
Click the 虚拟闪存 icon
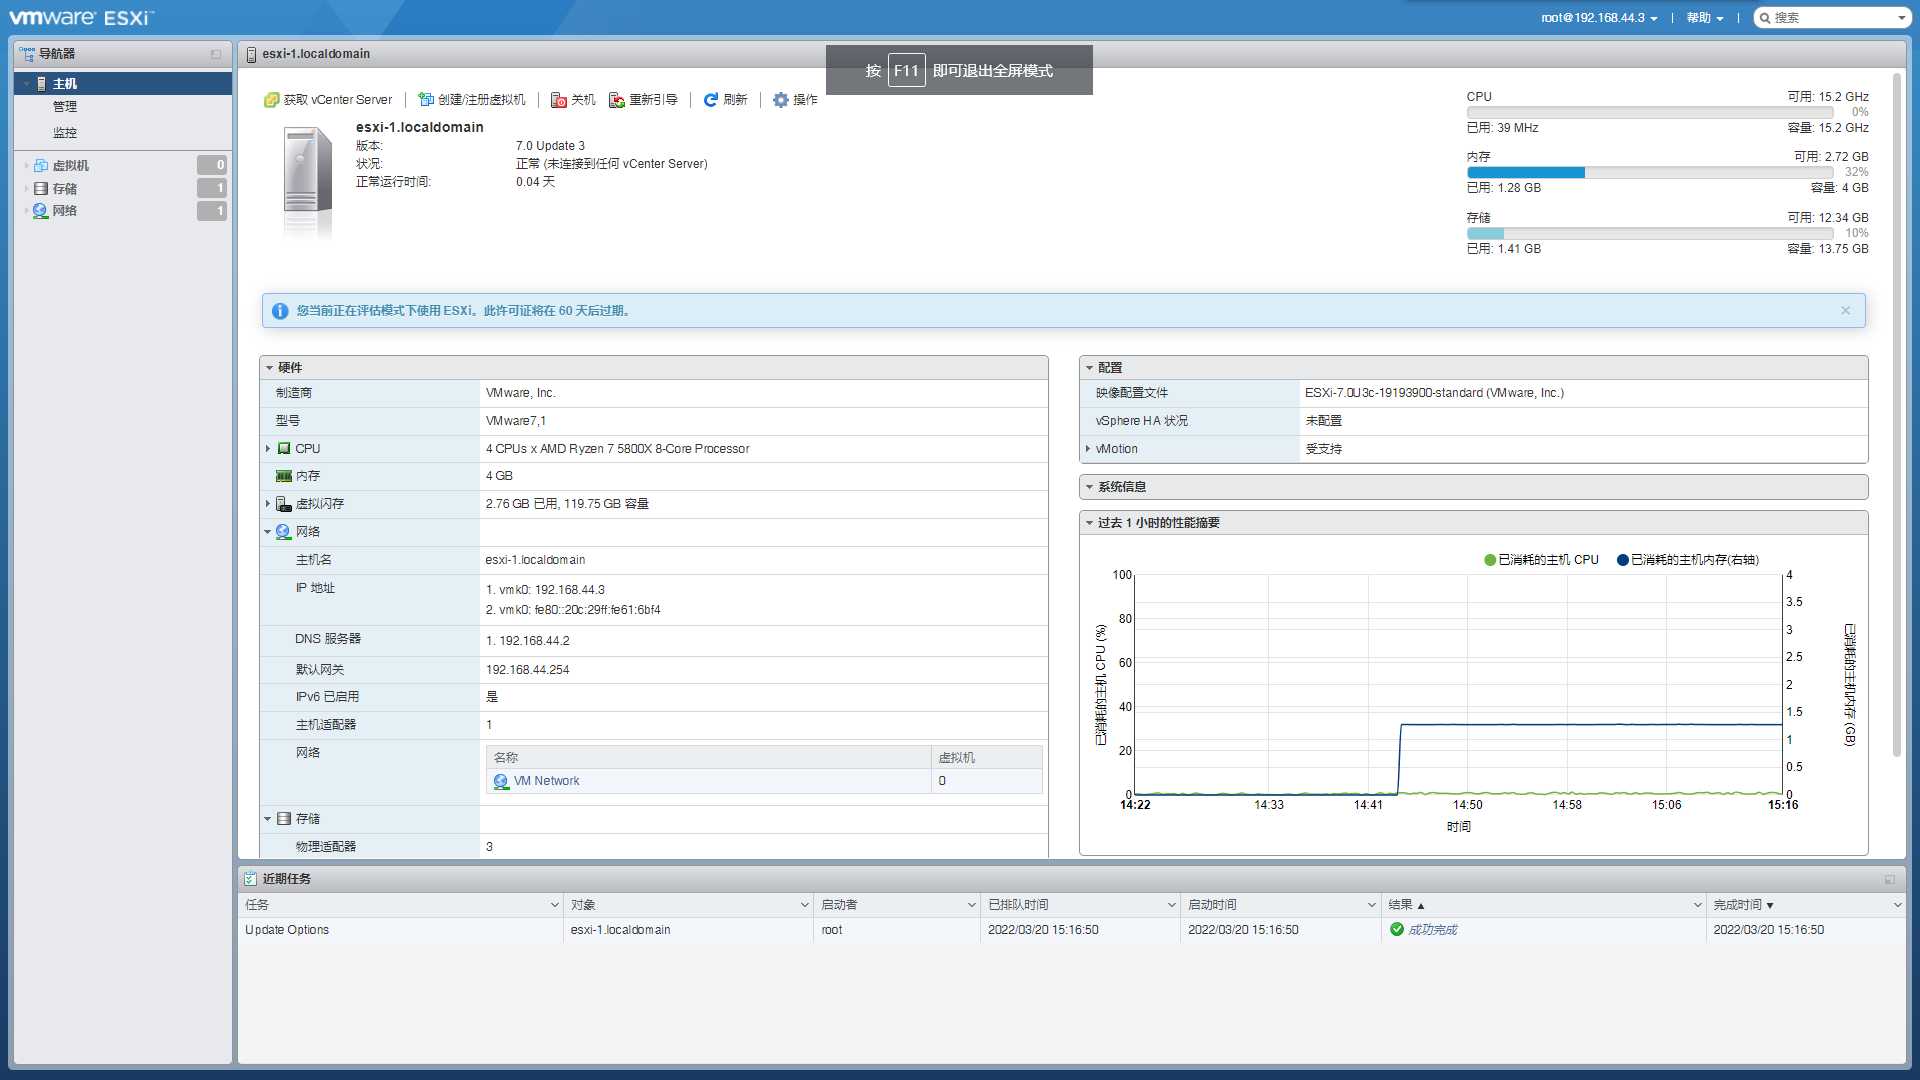(284, 504)
